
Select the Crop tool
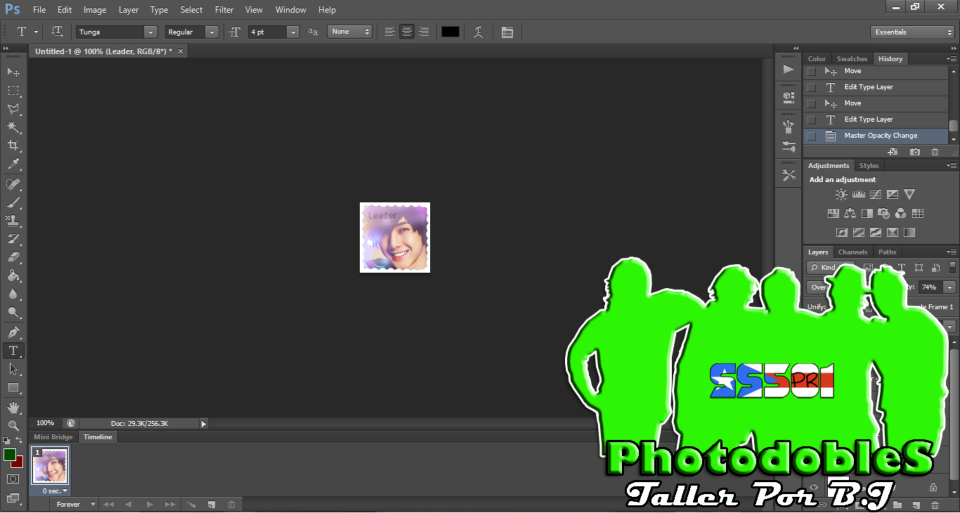[x=13, y=146]
